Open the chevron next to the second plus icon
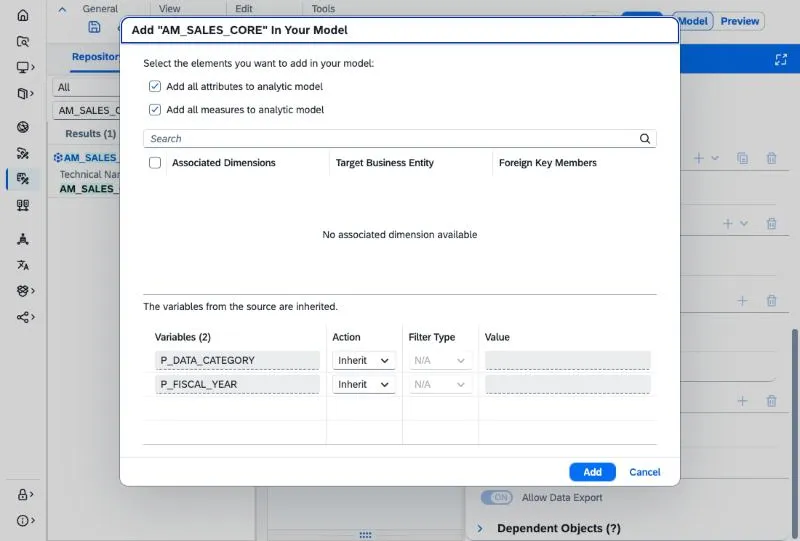 tap(744, 224)
